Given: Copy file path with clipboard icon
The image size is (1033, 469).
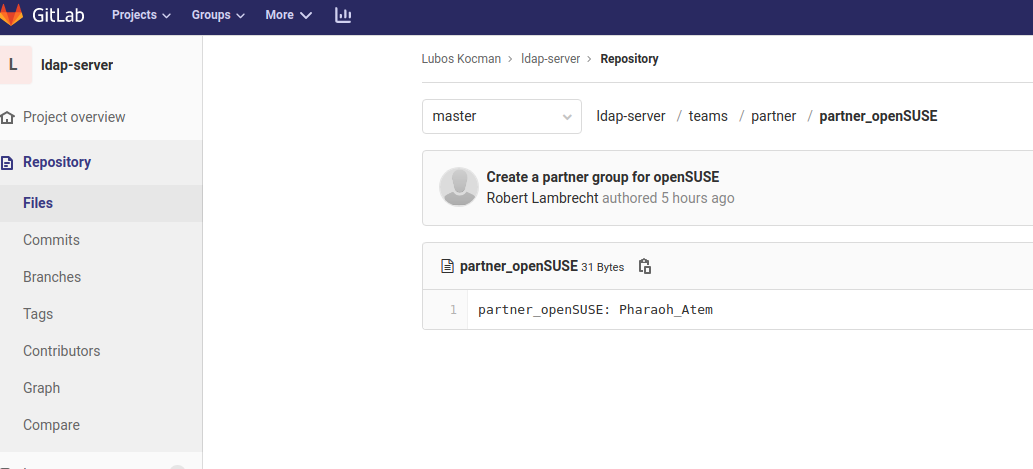Looking at the screenshot, I should click(645, 266).
